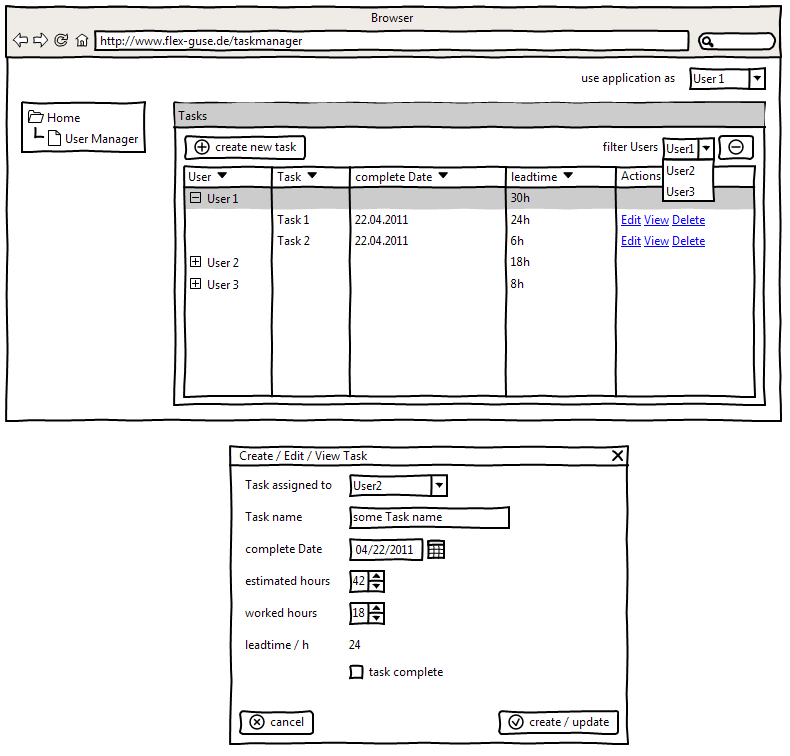790x756 pixels.
Task: Click the round minus button beside filter Users
Action: 736,147
